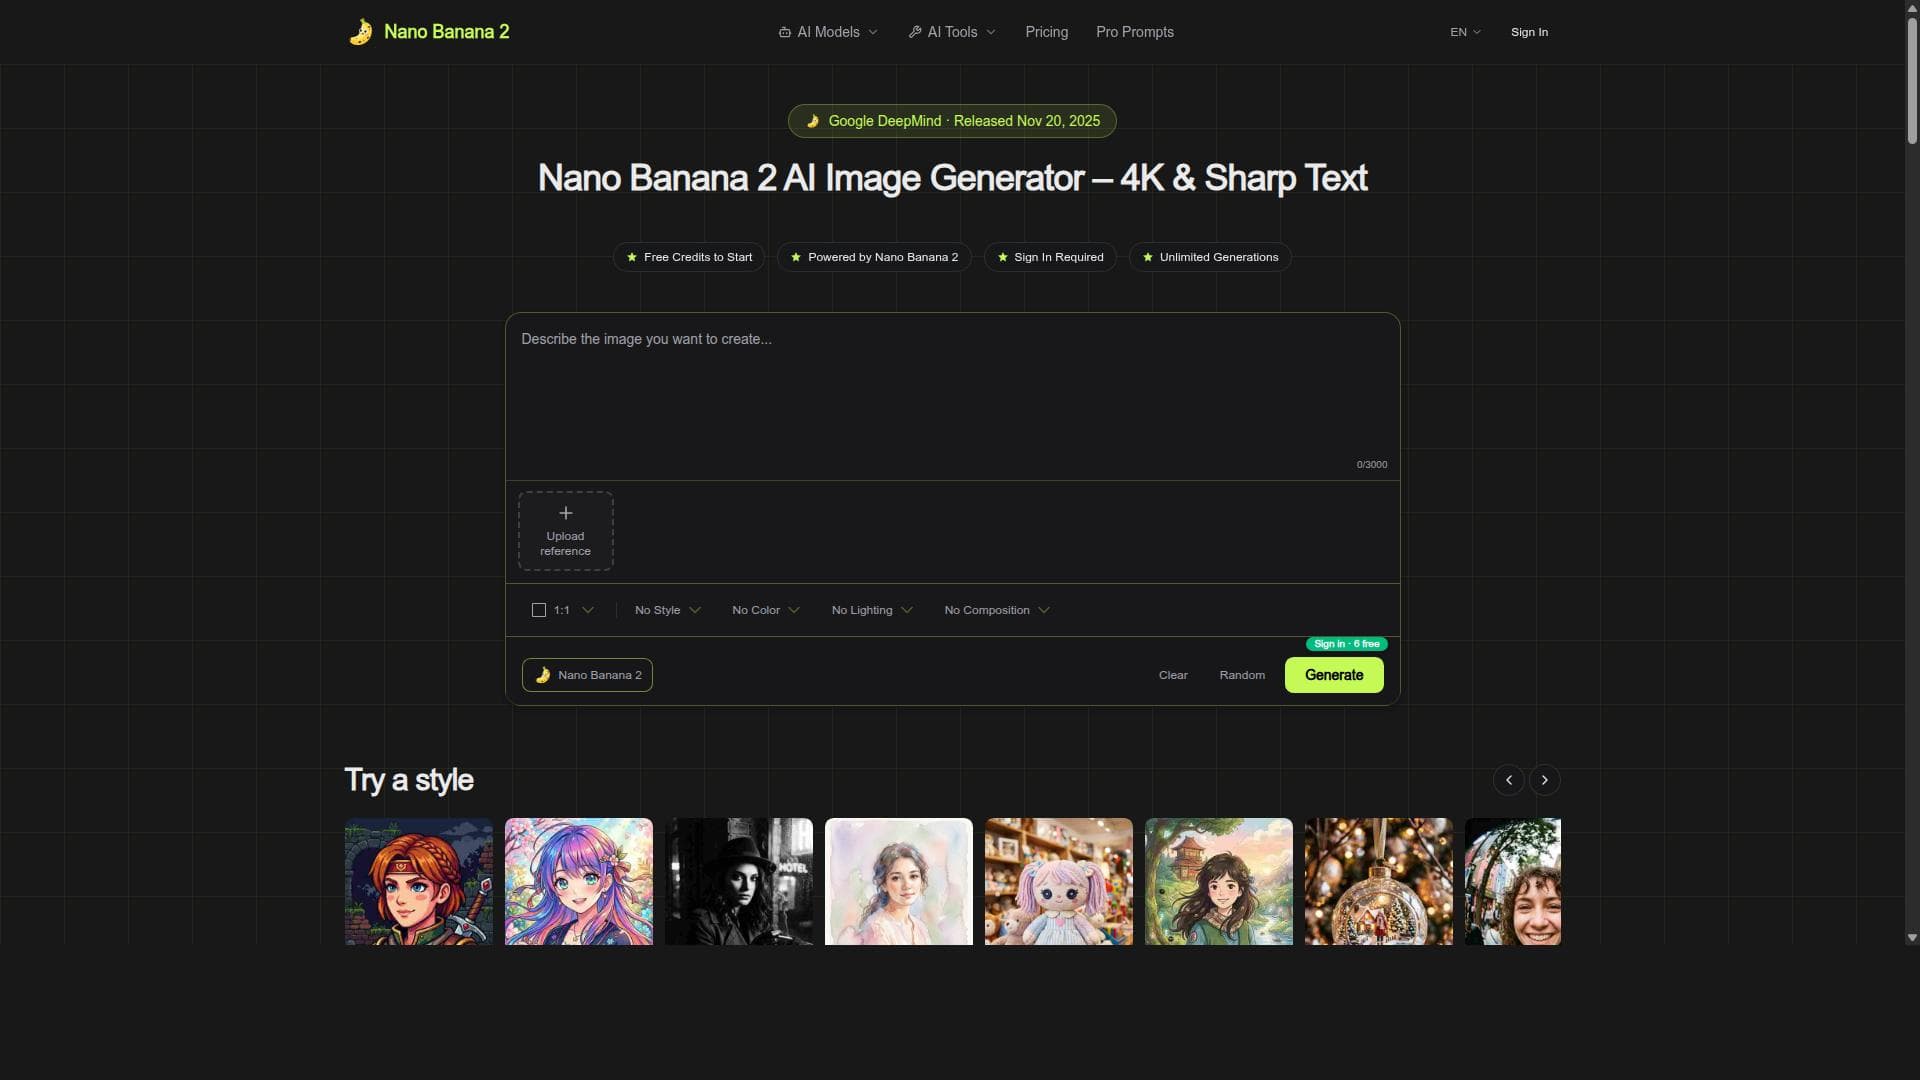The width and height of the screenshot is (1920, 1080).
Task: Click the green Generate button
Action: pyautogui.click(x=1334, y=675)
